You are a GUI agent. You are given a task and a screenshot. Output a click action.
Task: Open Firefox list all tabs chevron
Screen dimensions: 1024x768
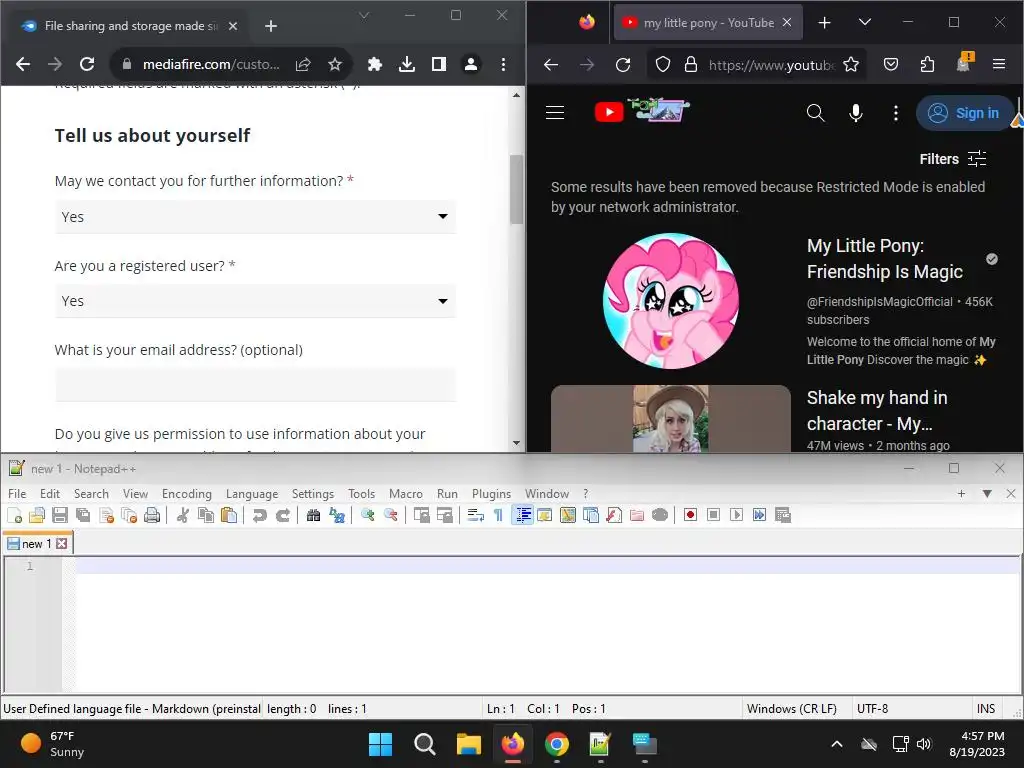[865, 22]
